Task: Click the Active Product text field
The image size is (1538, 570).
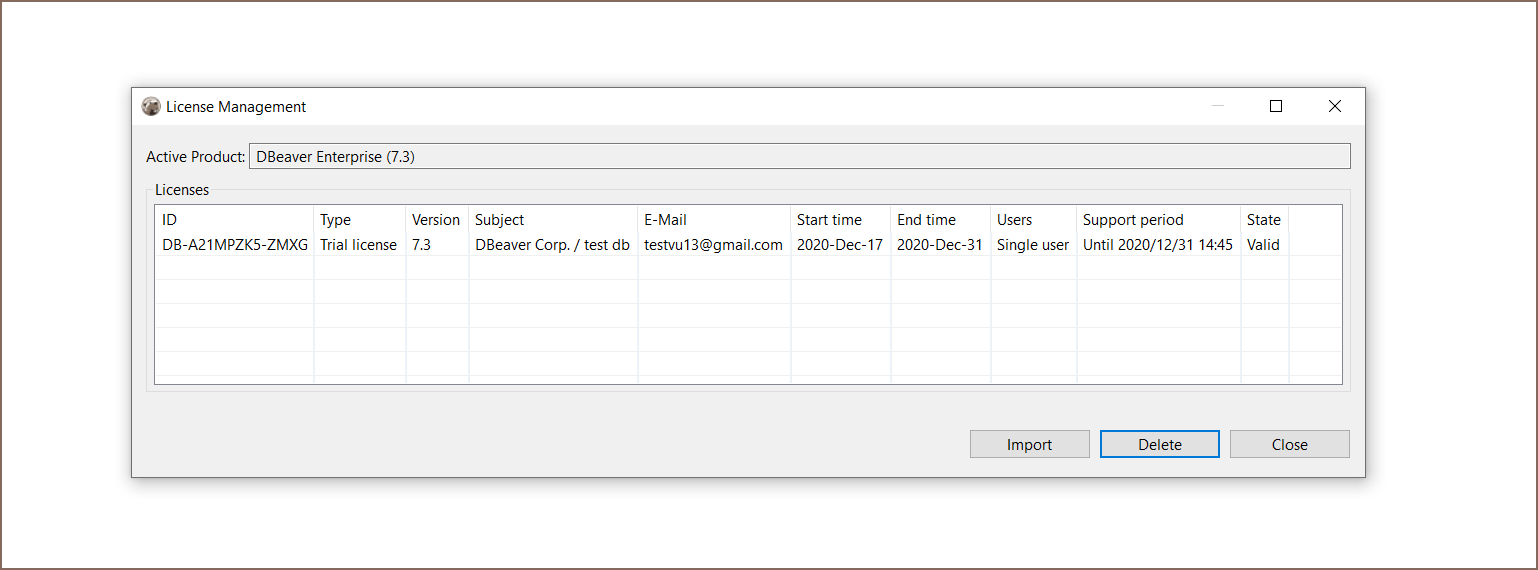Action: 799,156
